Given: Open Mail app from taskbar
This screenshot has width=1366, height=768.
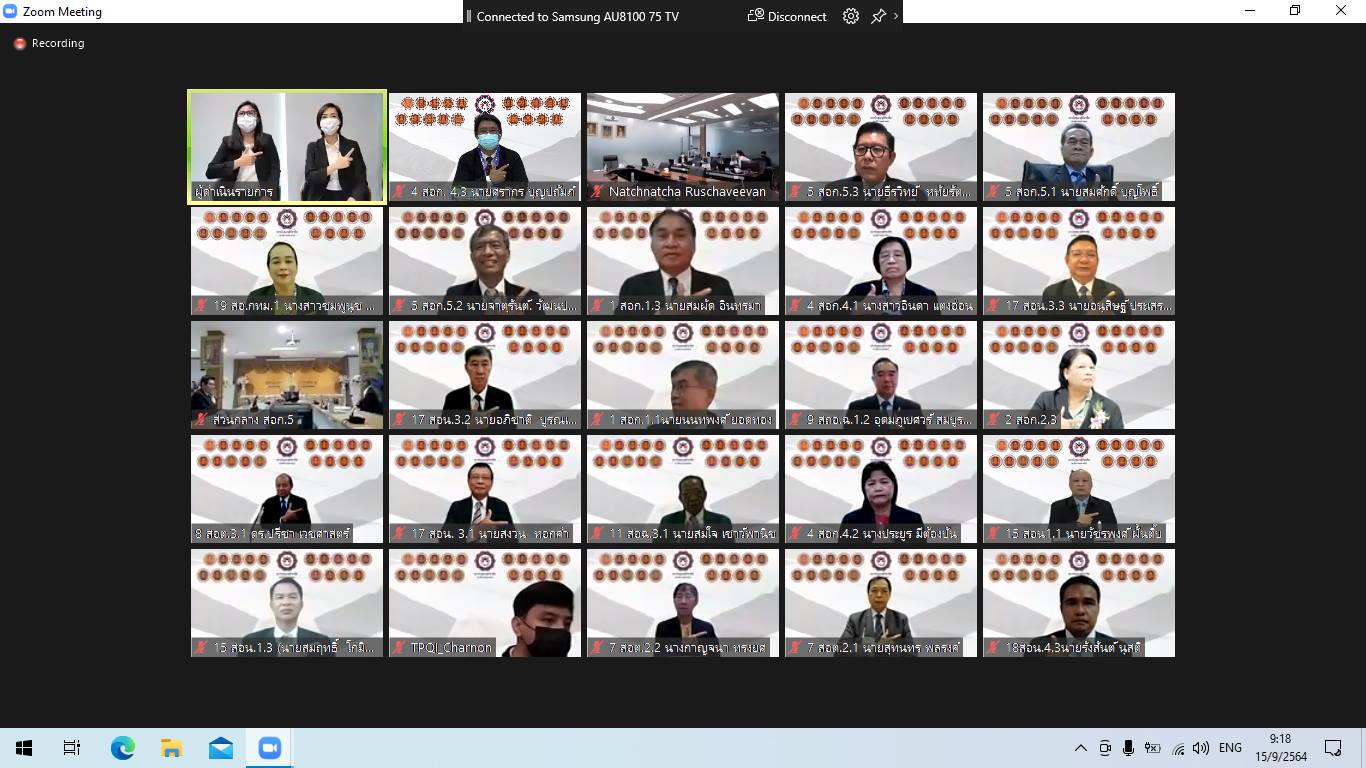Looking at the screenshot, I should (x=221, y=748).
